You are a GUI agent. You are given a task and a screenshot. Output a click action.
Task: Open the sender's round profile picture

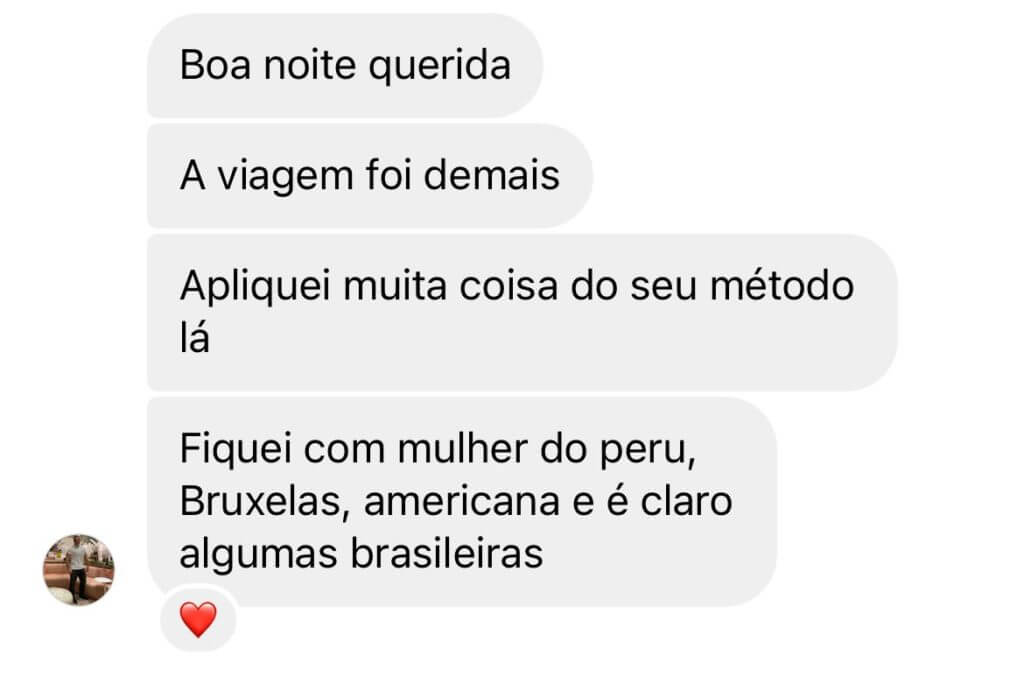[x=78, y=570]
